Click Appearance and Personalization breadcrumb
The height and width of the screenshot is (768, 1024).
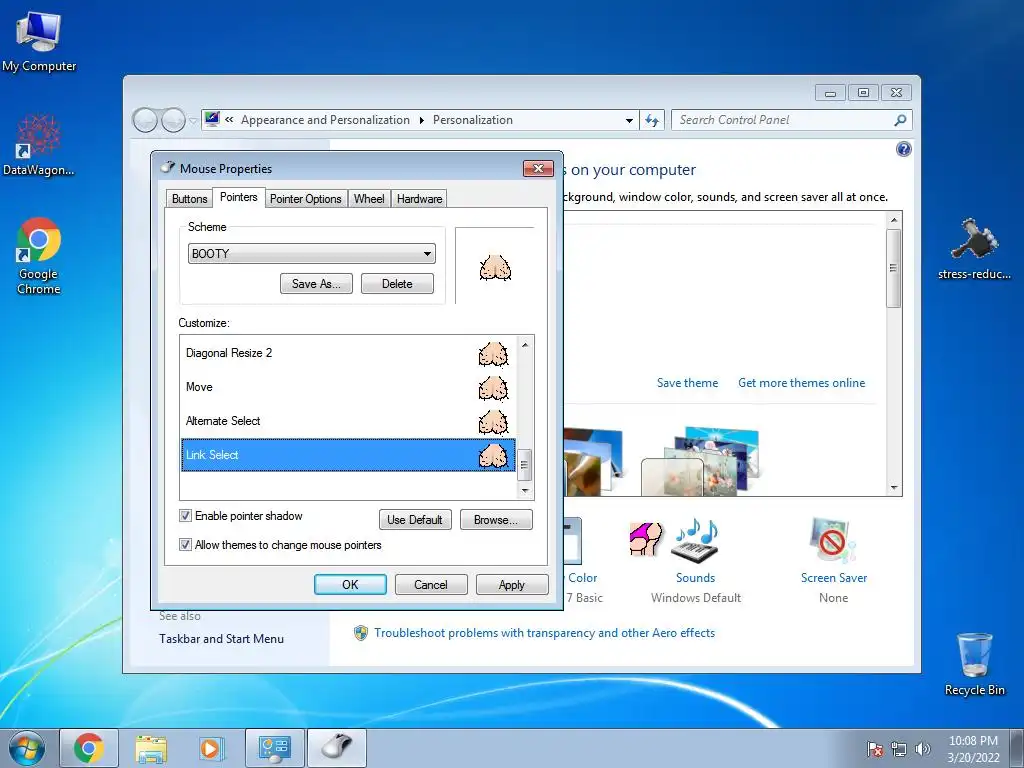point(325,120)
